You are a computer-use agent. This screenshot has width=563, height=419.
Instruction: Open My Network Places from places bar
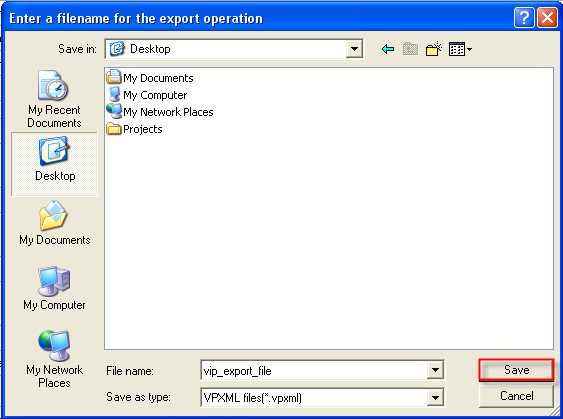tap(54, 359)
